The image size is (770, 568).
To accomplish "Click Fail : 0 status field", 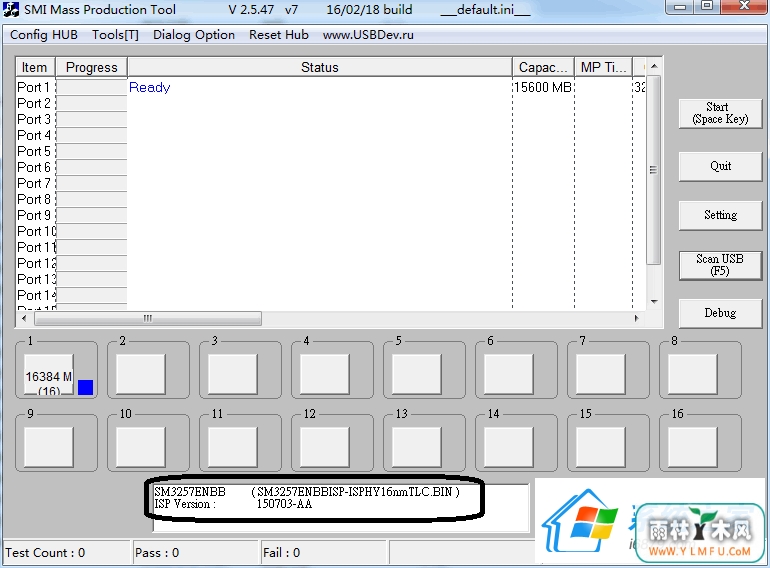I will (324, 553).
